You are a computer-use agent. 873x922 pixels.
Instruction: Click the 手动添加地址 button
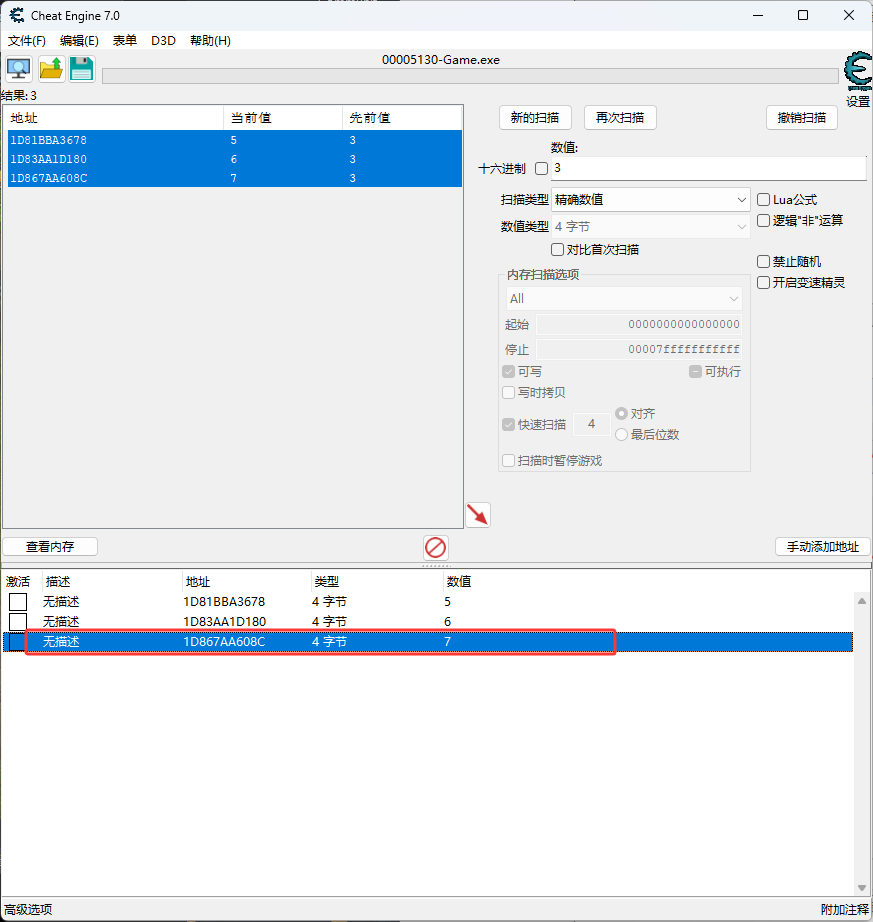coord(822,547)
